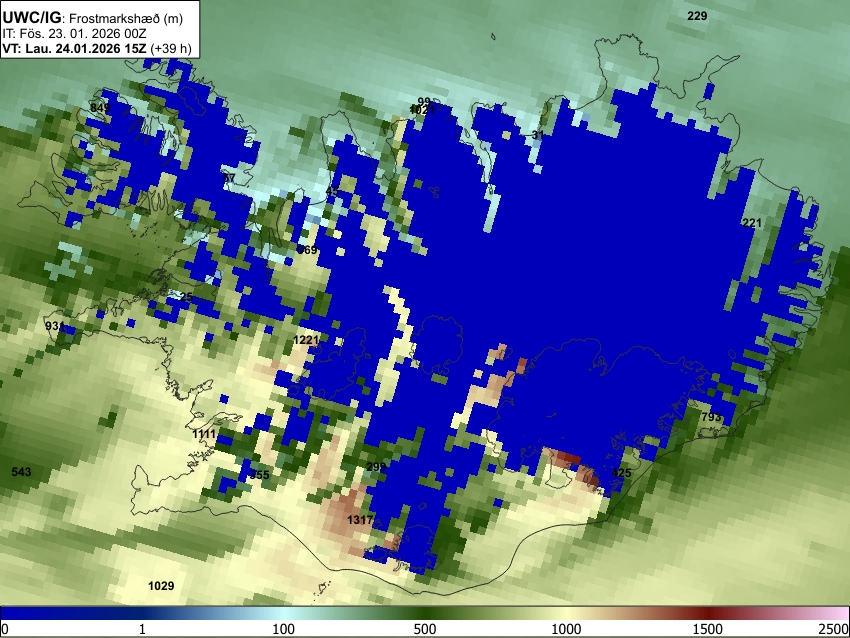Click the color scale label 1500
The image size is (850, 638).
tap(708, 629)
